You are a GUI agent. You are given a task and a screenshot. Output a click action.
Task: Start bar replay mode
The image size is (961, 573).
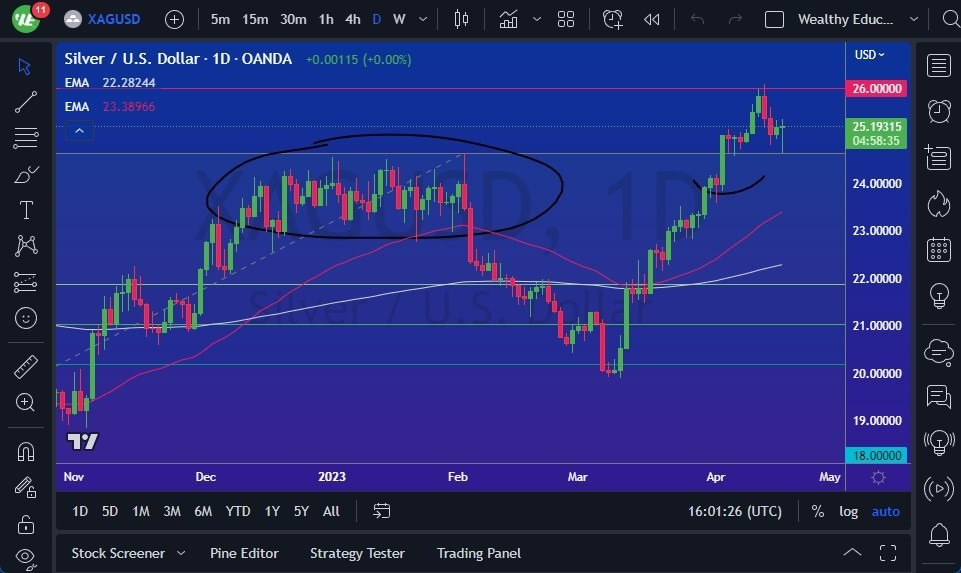click(x=651, y=20)
